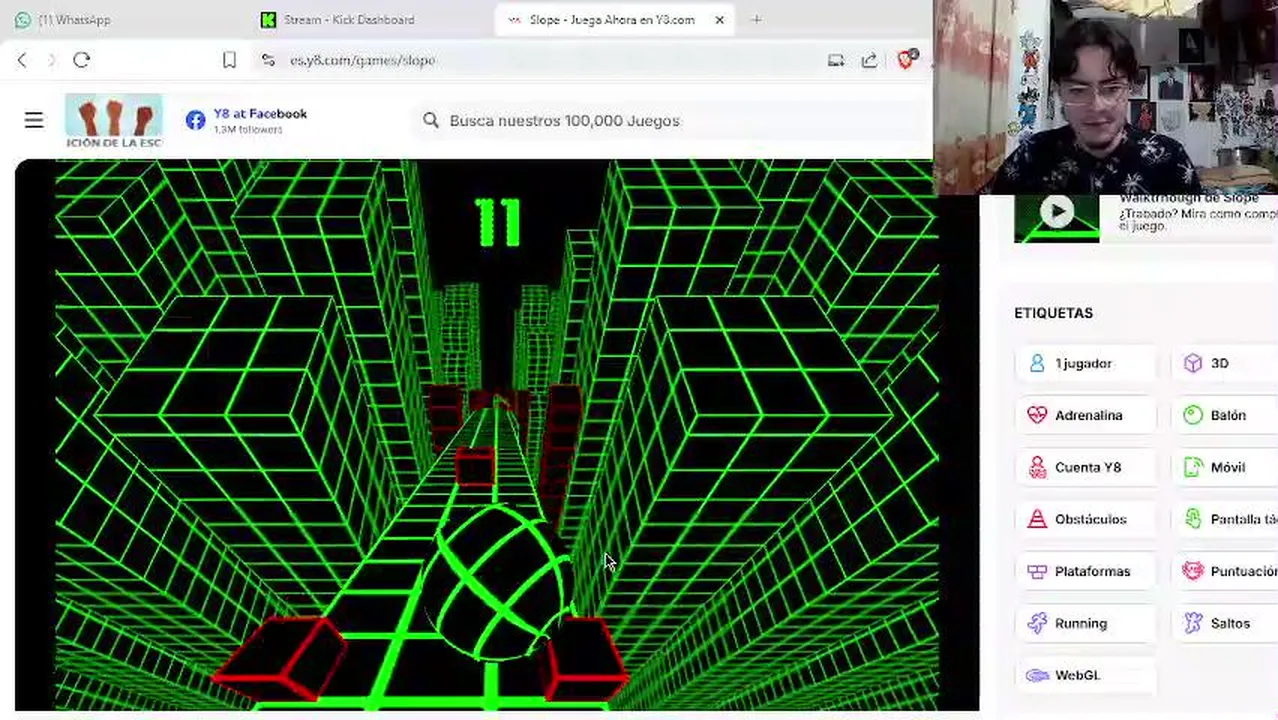Select the Puntuación tag

click(x=1225, y=571)
